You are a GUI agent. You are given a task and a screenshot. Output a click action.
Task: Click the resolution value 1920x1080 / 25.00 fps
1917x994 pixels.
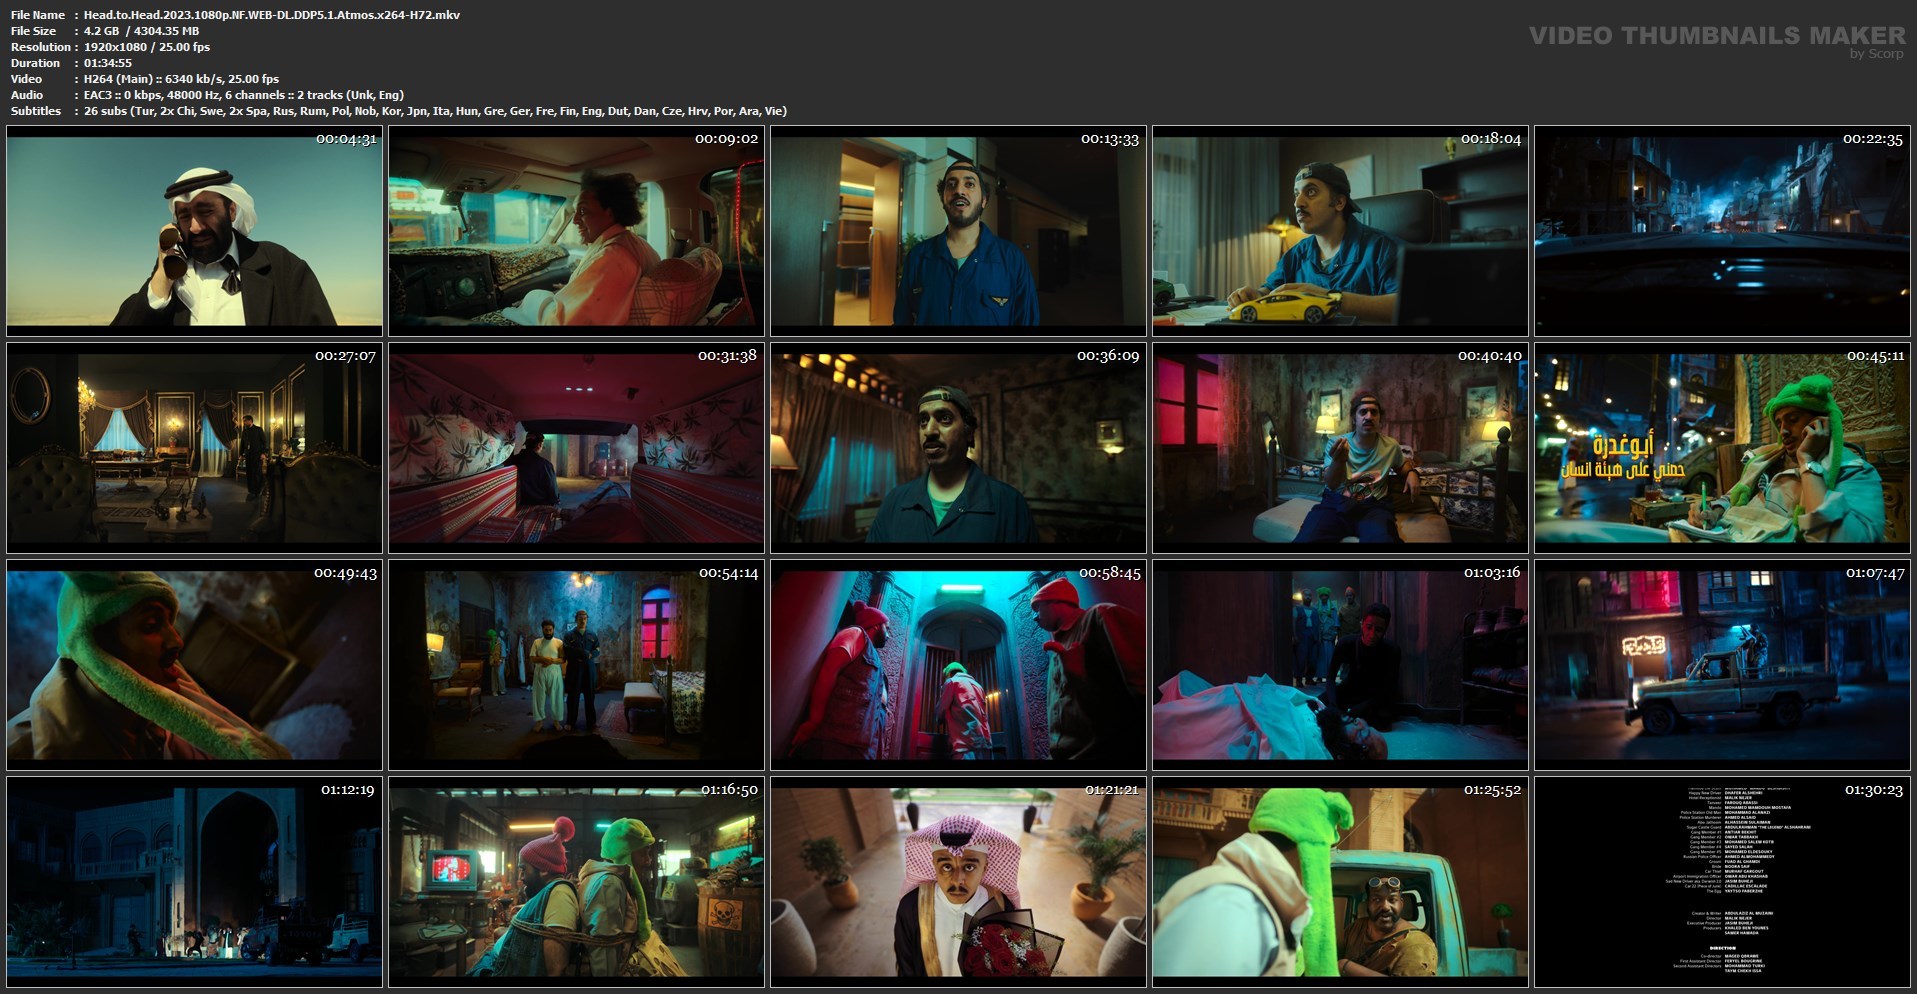147,47
